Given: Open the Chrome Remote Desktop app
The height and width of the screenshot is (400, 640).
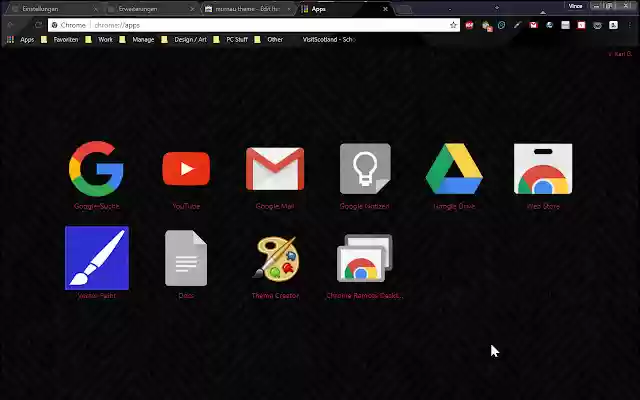Looking at the screenshot, I should tap(365, 258).
